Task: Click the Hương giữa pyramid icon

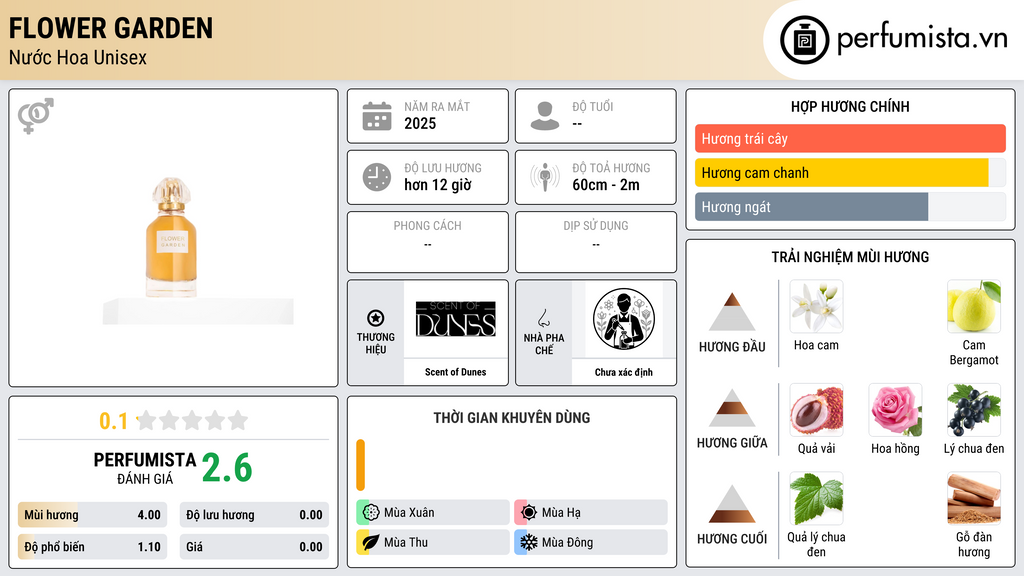Action: tap(732, 408)
